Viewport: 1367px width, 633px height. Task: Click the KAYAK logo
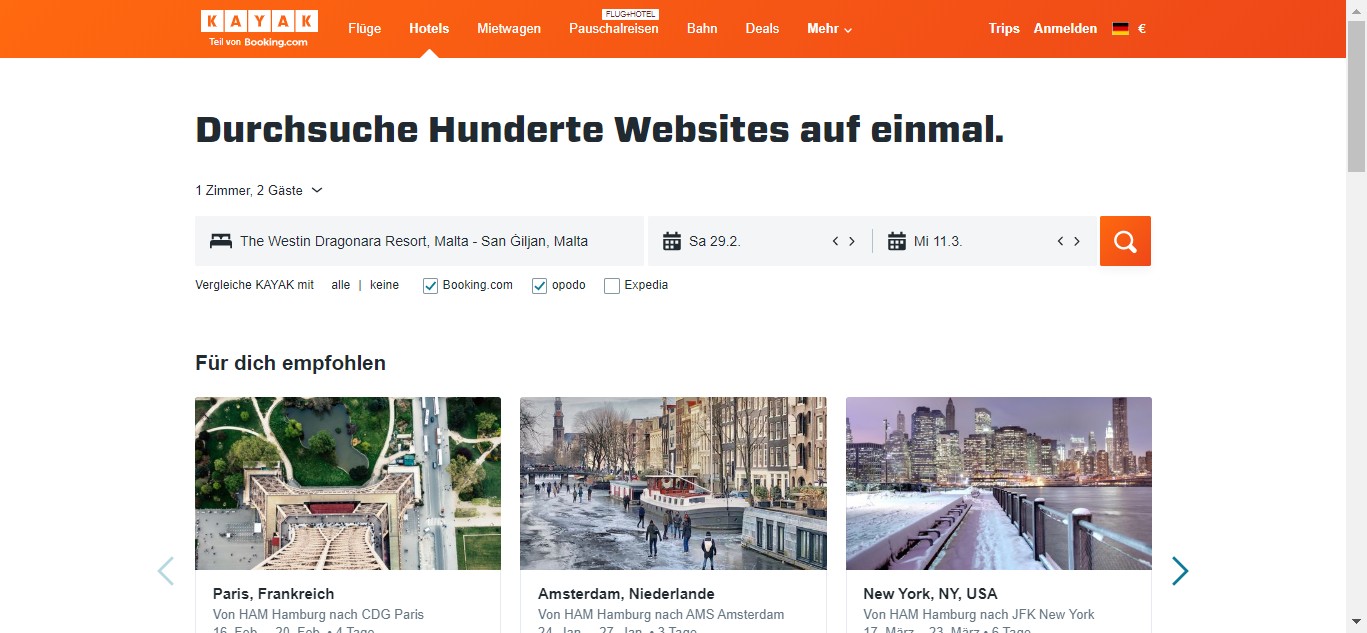click(x=259, y=28)
